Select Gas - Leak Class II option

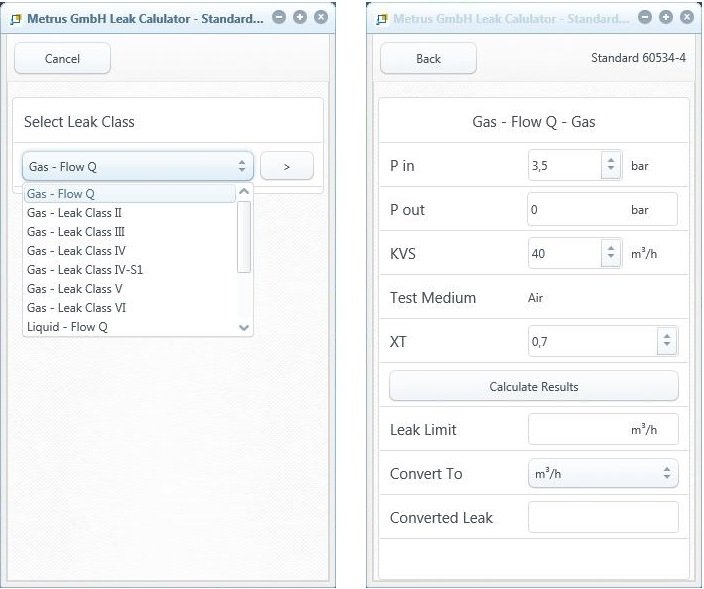click(x=75, y=213)
